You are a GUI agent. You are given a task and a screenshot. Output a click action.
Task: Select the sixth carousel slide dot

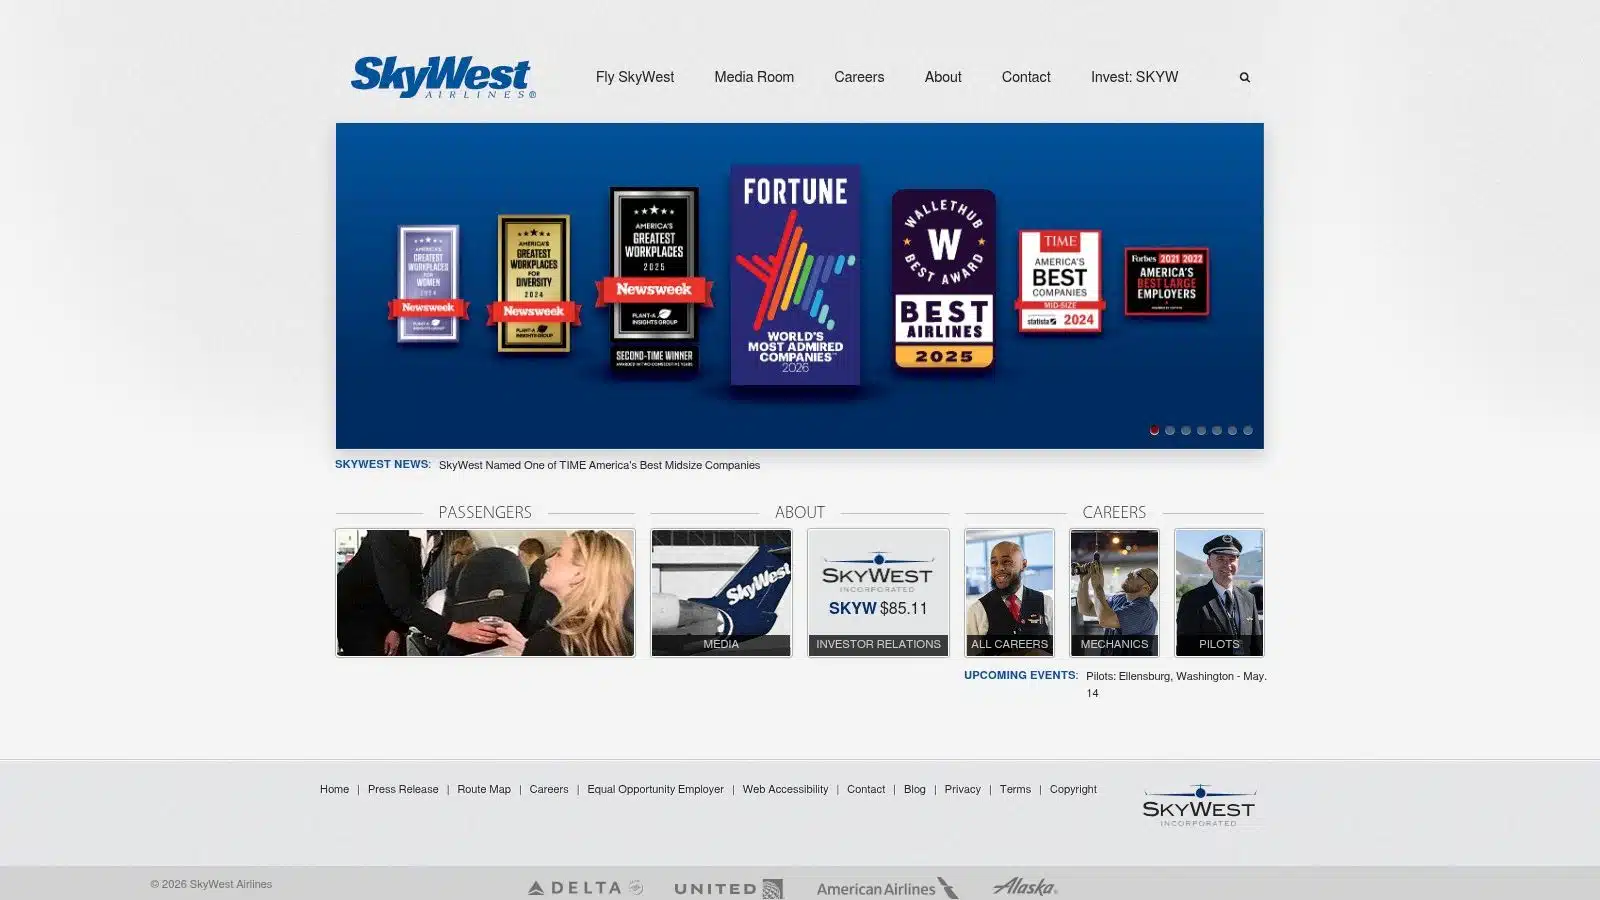click(x=1232, y=430)
